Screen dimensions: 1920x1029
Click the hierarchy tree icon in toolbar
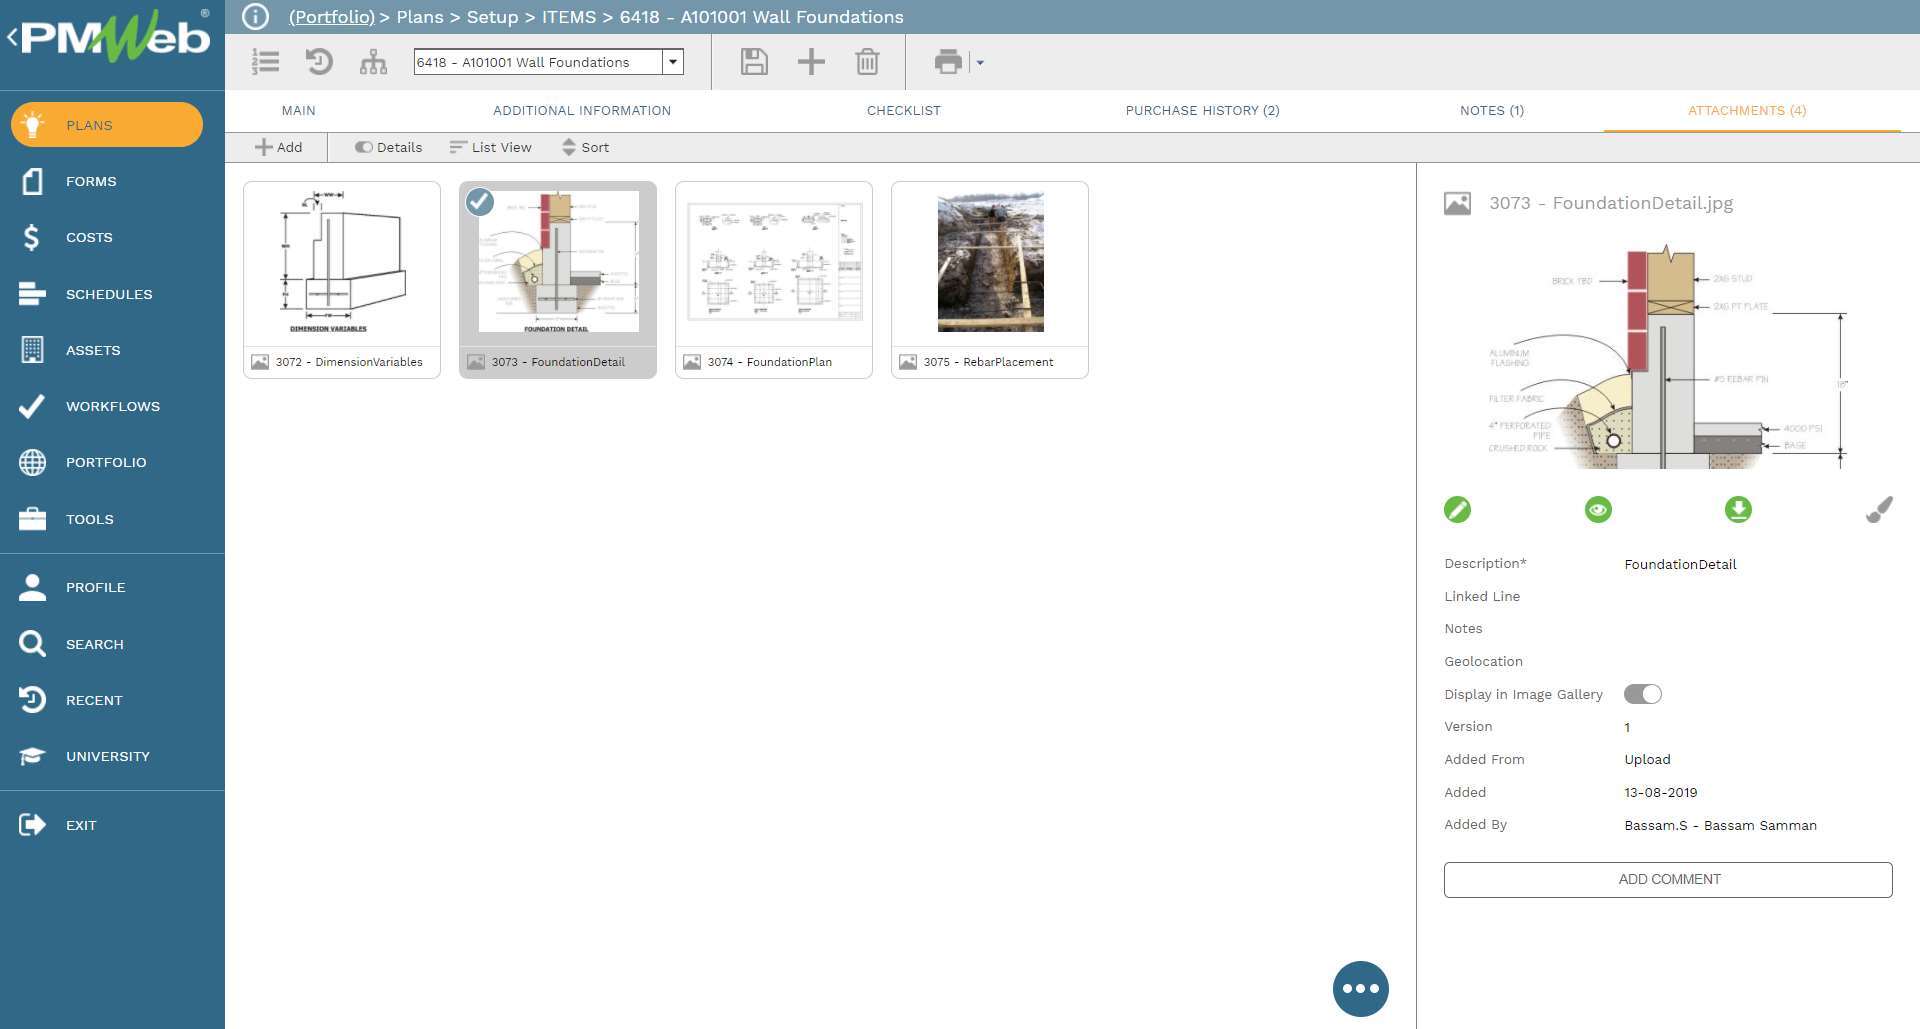point(373,62)
